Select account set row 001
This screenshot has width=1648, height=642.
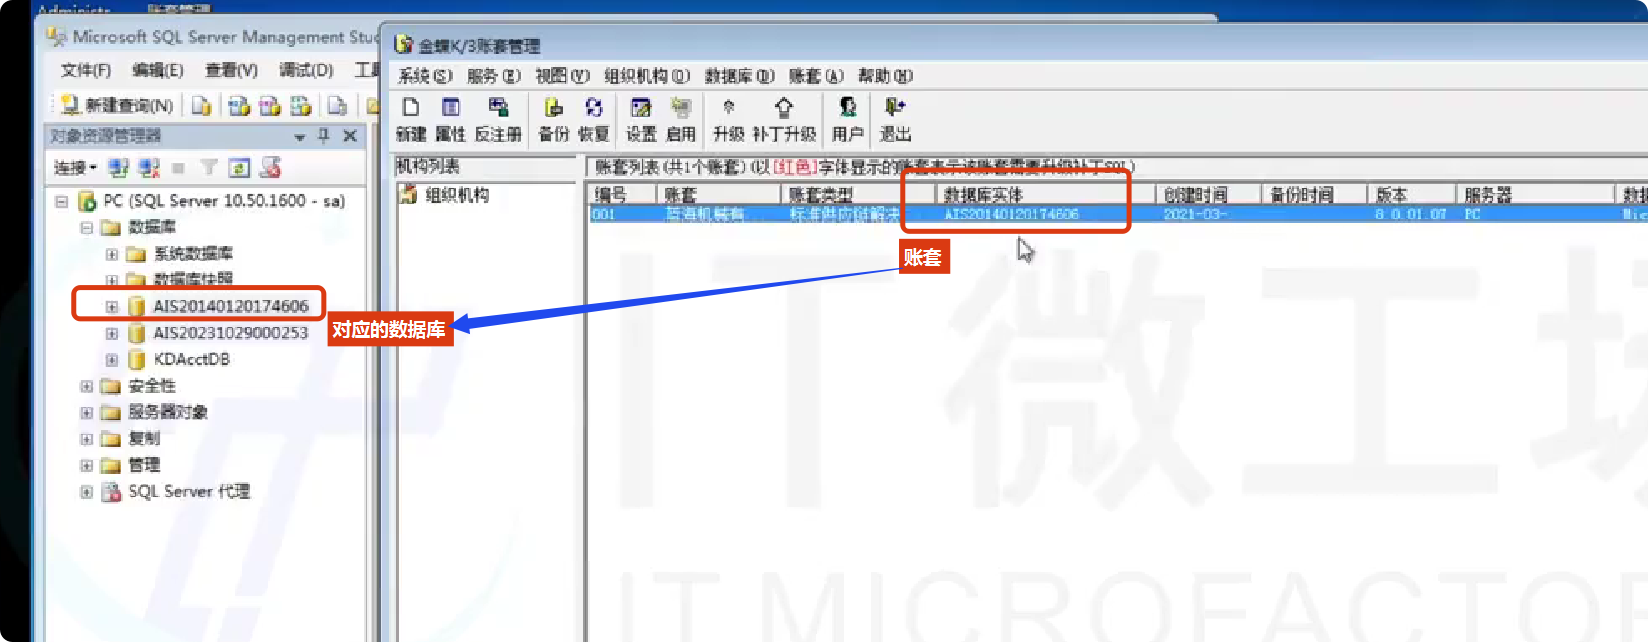click(x=1117, y=214)
